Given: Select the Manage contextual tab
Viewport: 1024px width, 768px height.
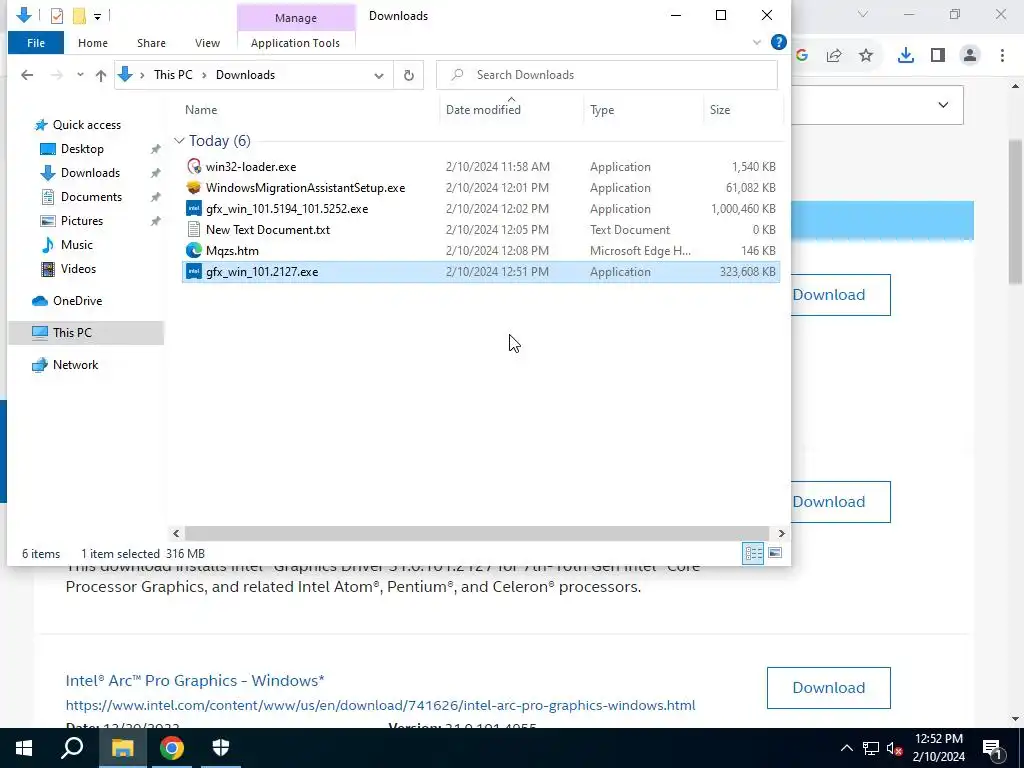Looking at the screenshot, I should click(x=296, y=18).
